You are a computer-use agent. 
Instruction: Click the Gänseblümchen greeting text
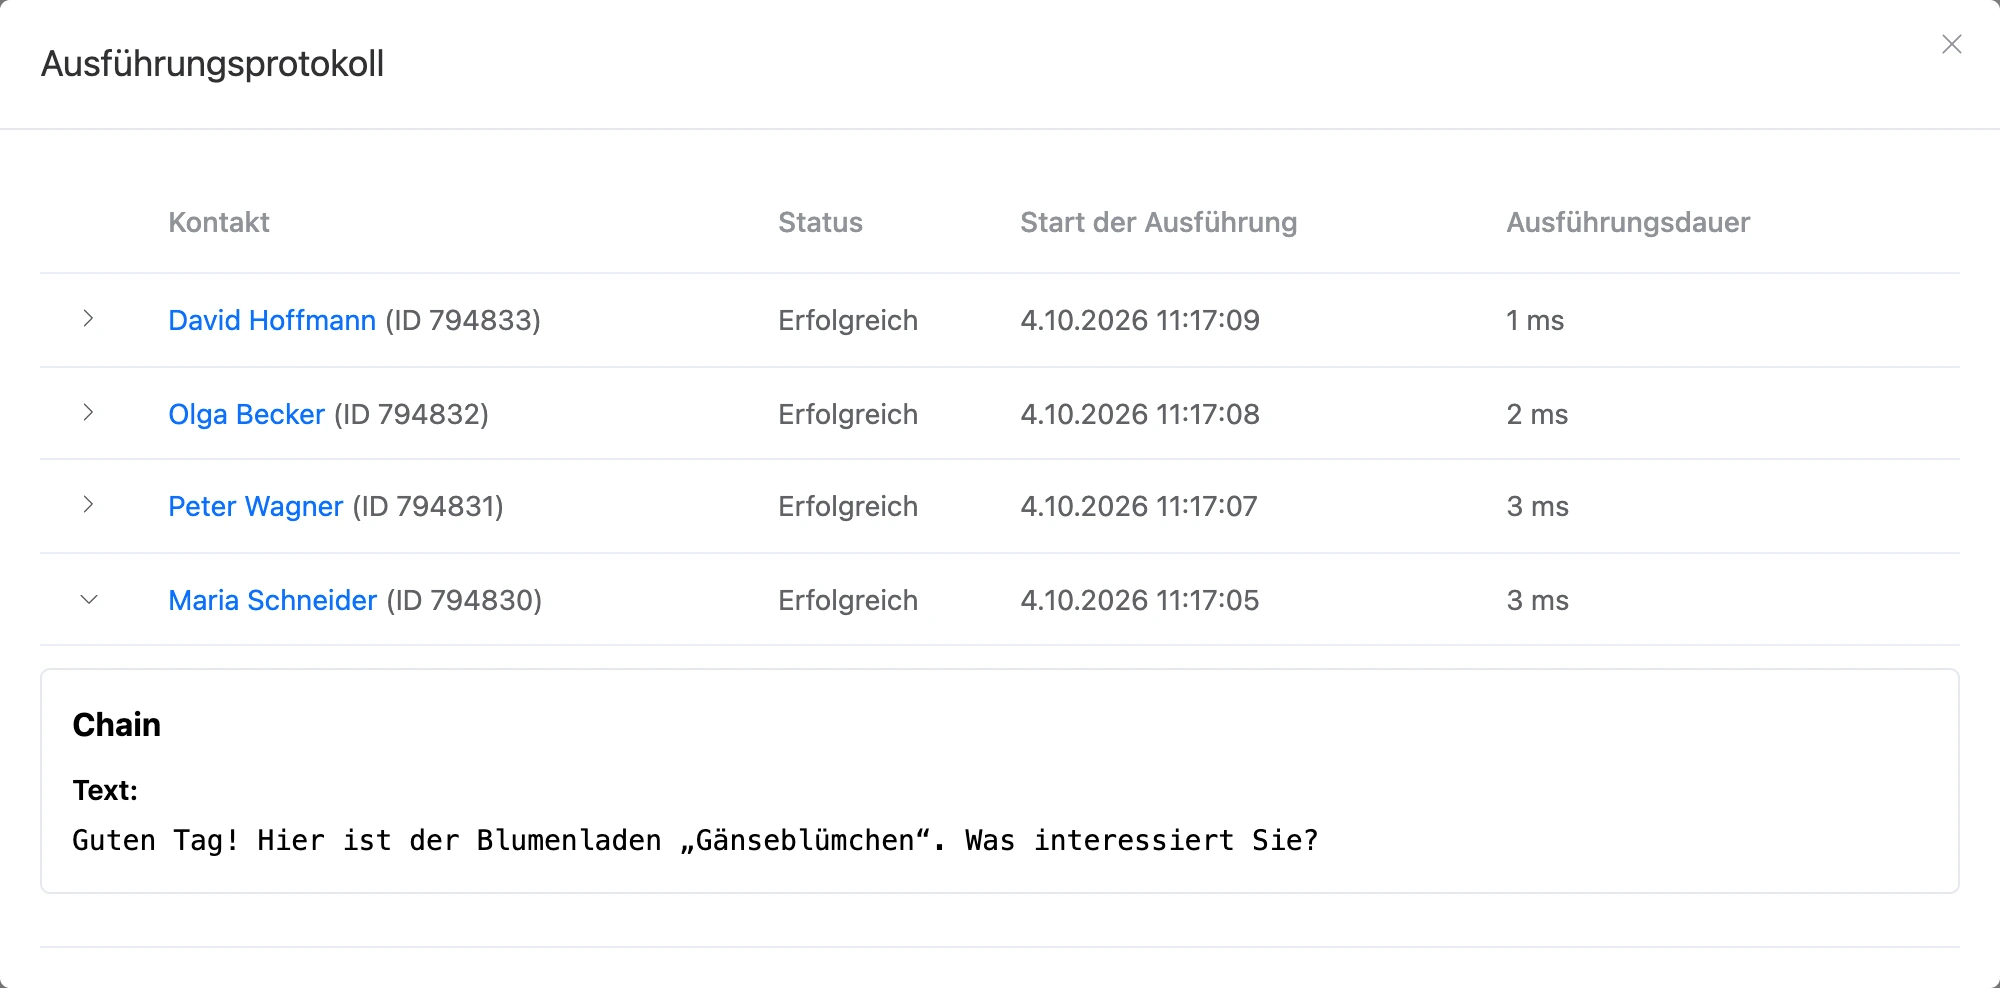click(695, 840)
